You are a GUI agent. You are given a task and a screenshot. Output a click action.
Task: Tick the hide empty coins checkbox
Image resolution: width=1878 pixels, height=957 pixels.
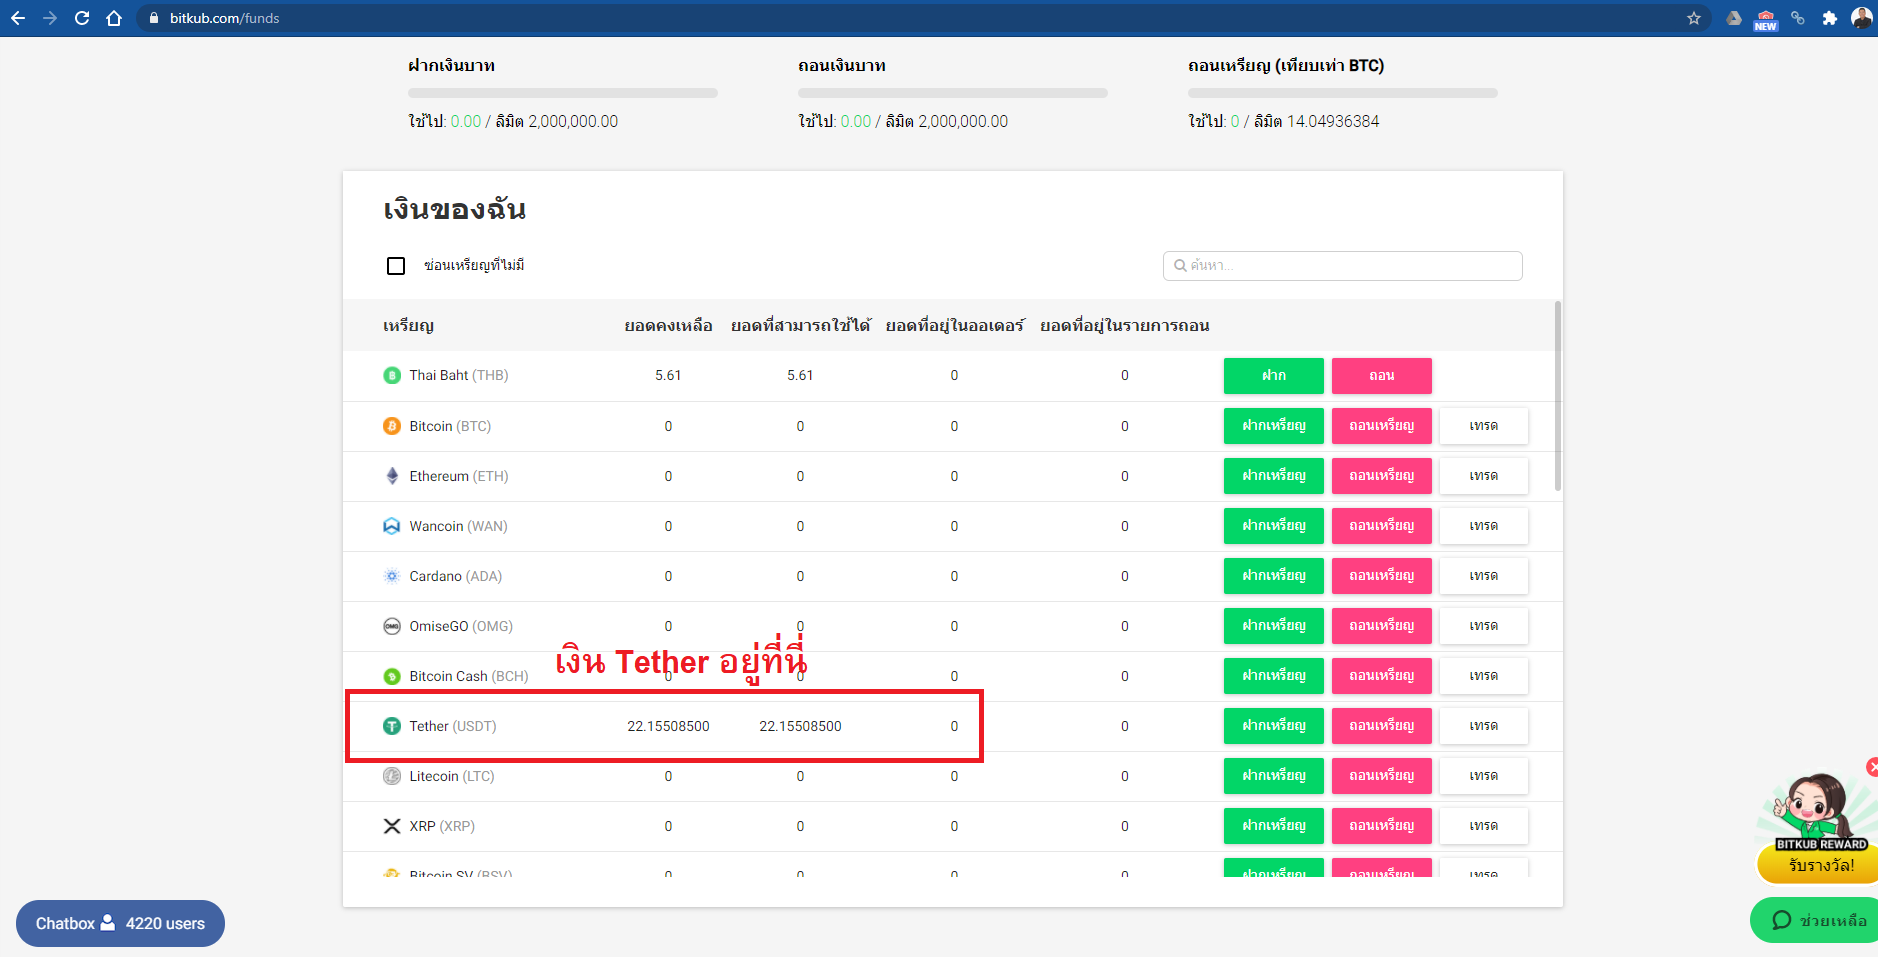pos(396,266)
